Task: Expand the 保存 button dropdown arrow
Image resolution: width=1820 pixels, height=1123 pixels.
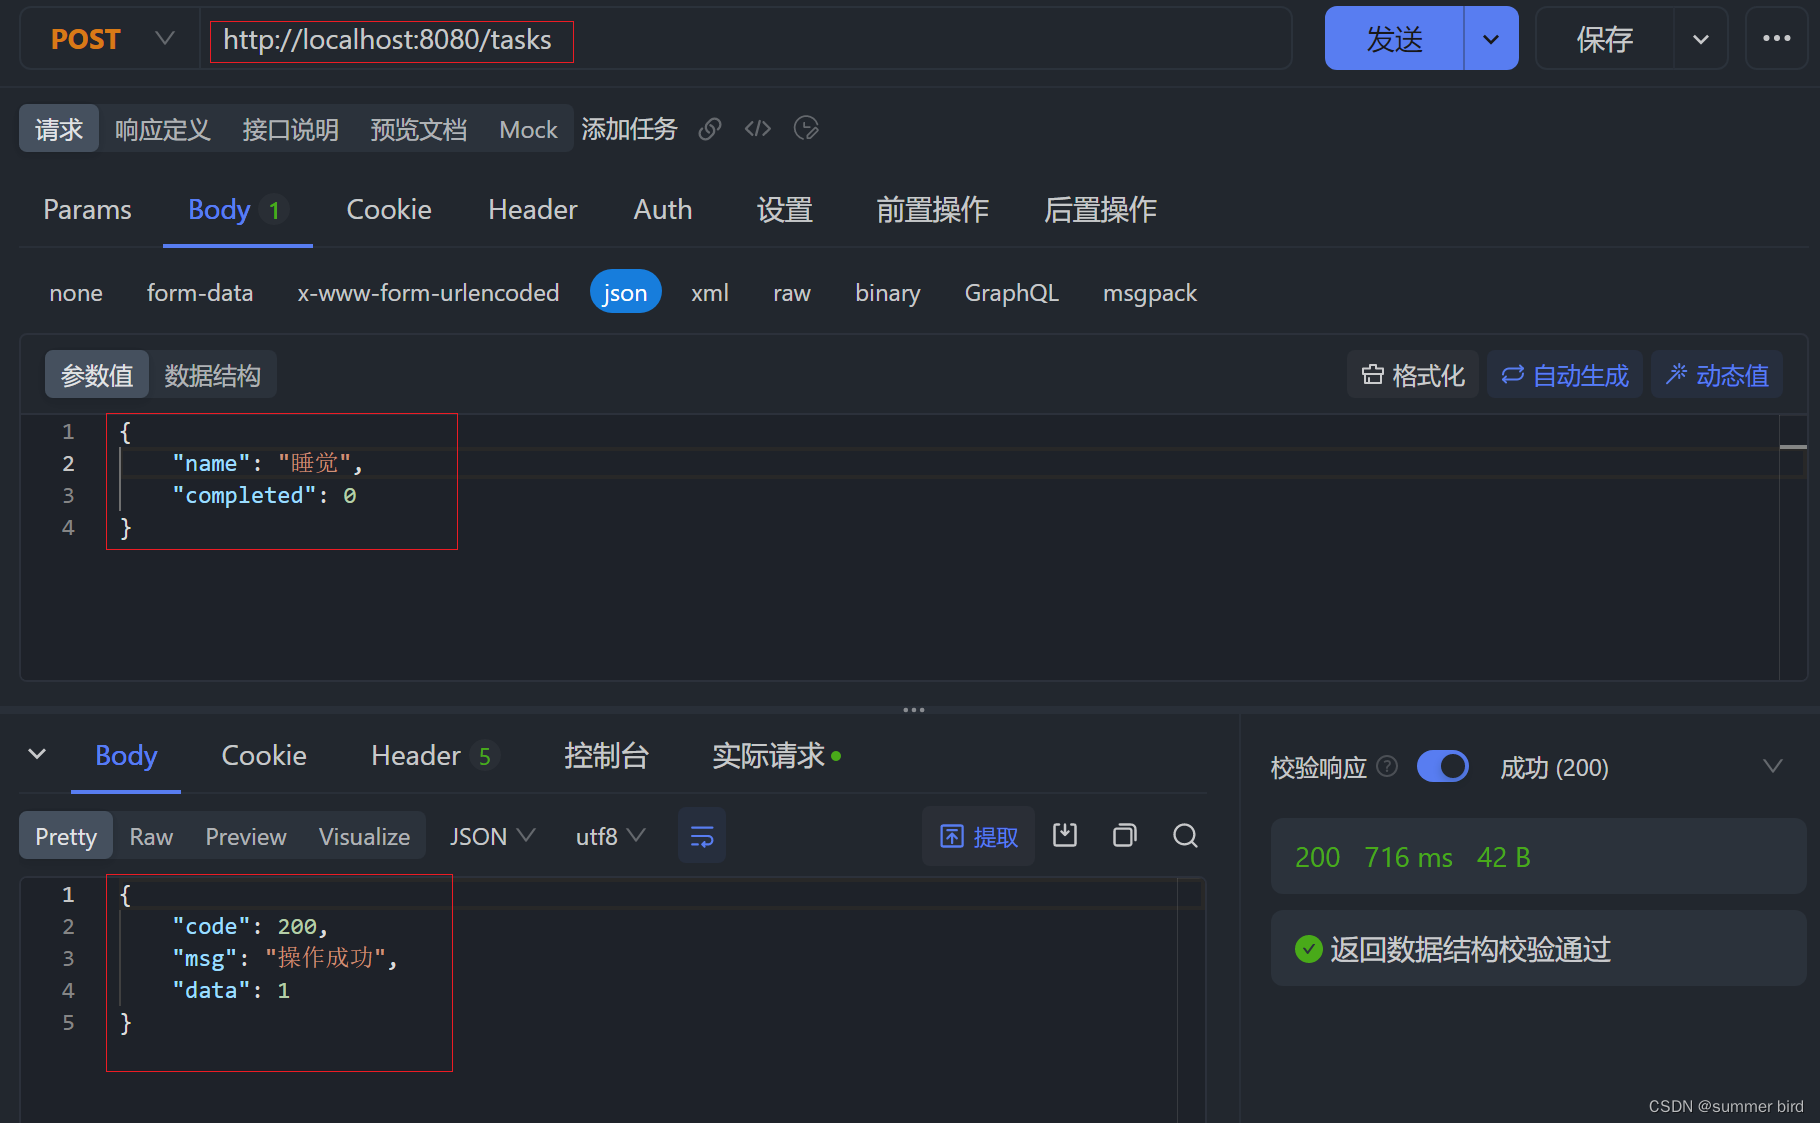Action: click(1701, 39)
